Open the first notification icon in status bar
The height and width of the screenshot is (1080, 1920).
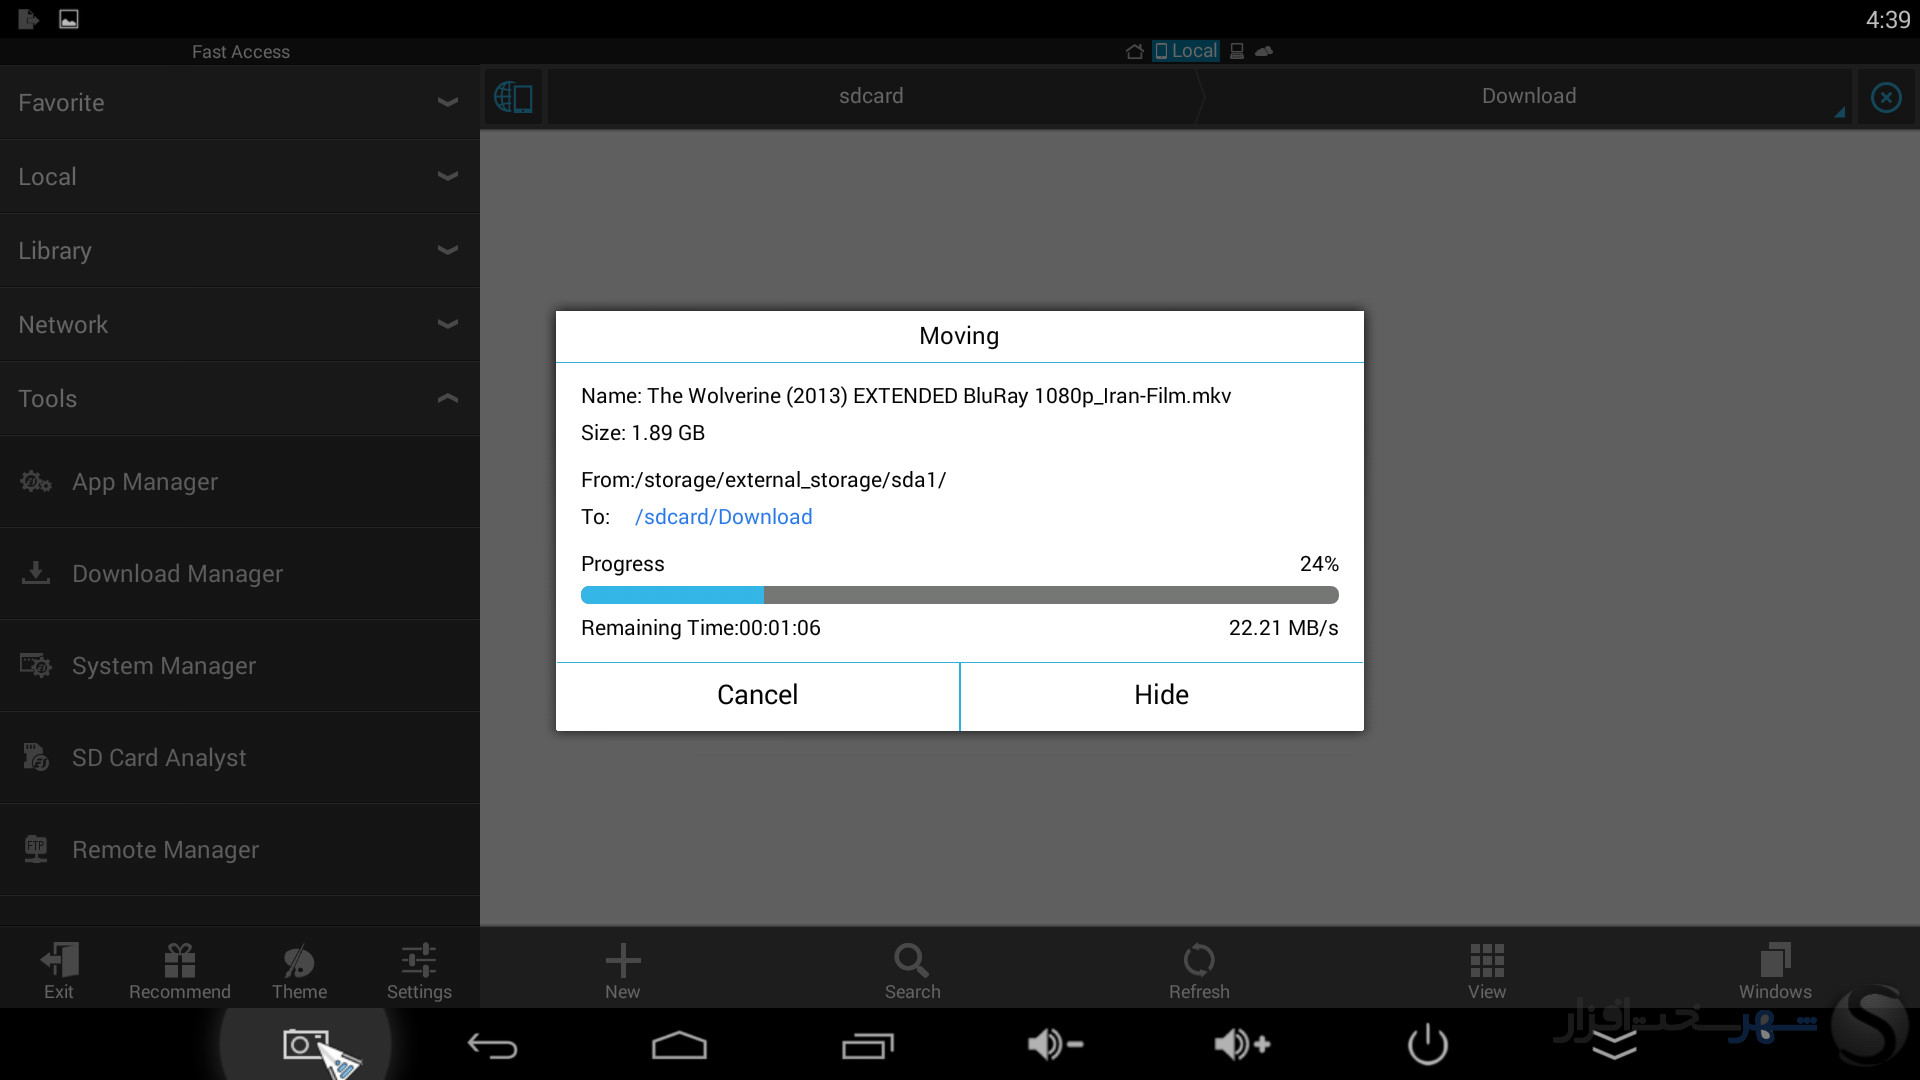28,19
